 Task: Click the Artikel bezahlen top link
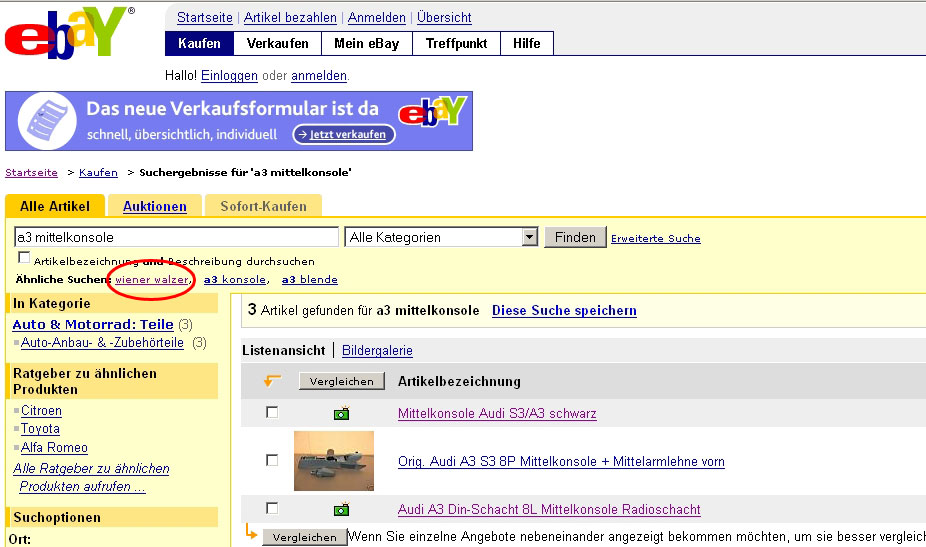[290, 18]
